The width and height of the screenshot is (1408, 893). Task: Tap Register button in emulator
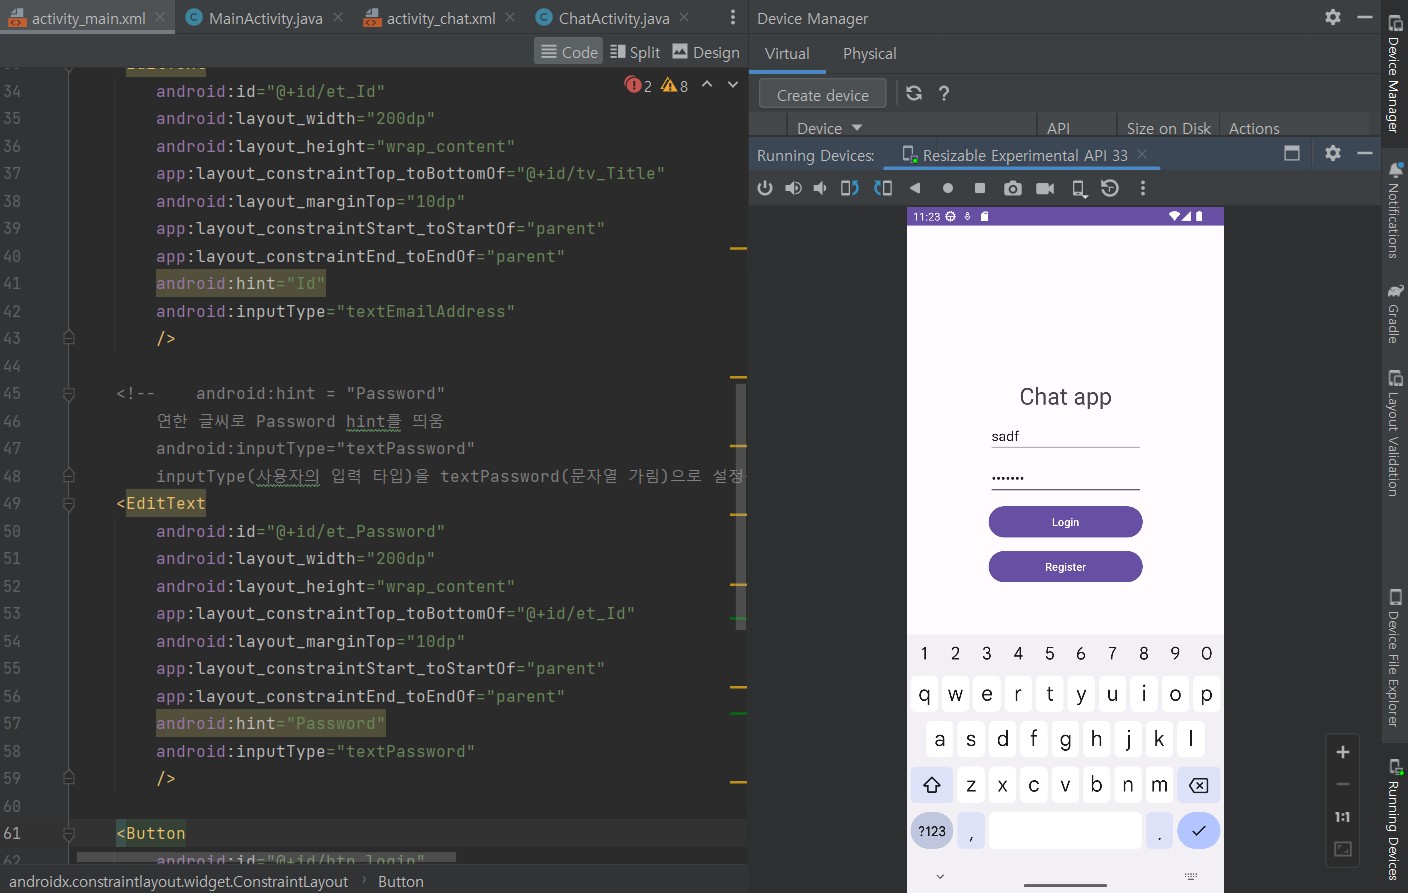pos(1065,567)
